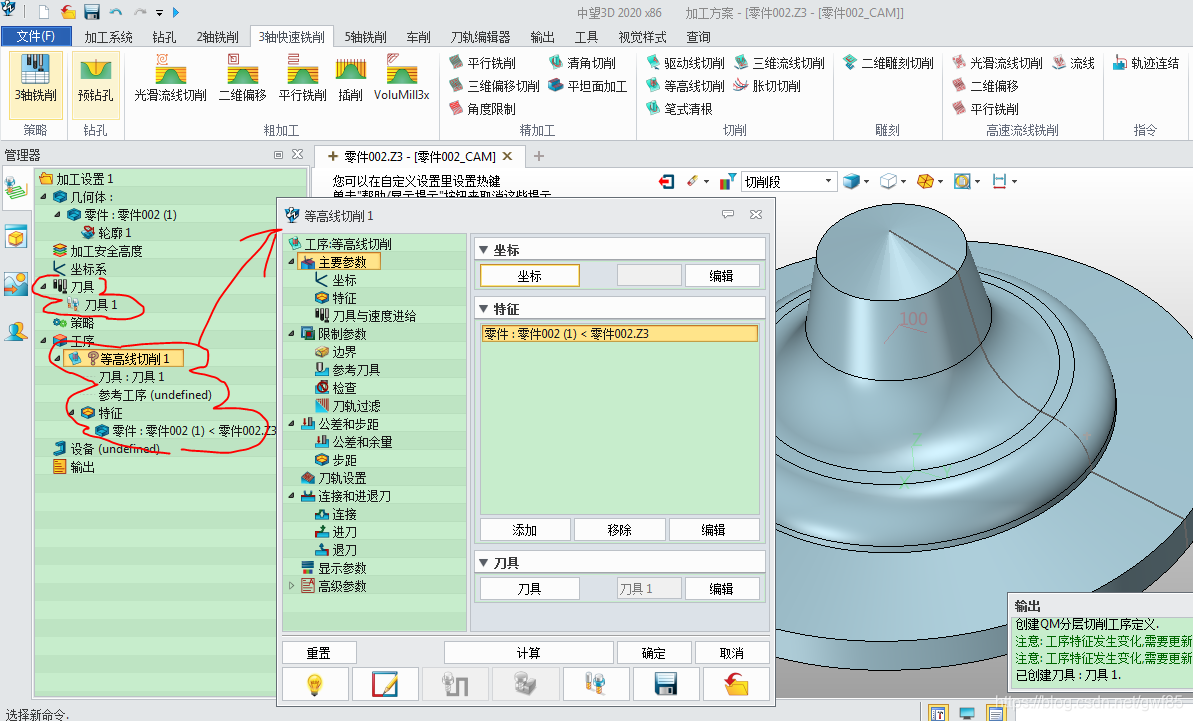The image size is (1193, 721).
Task: Open the 切削段 filter dropdown
Action: click(x=828, y=181)
